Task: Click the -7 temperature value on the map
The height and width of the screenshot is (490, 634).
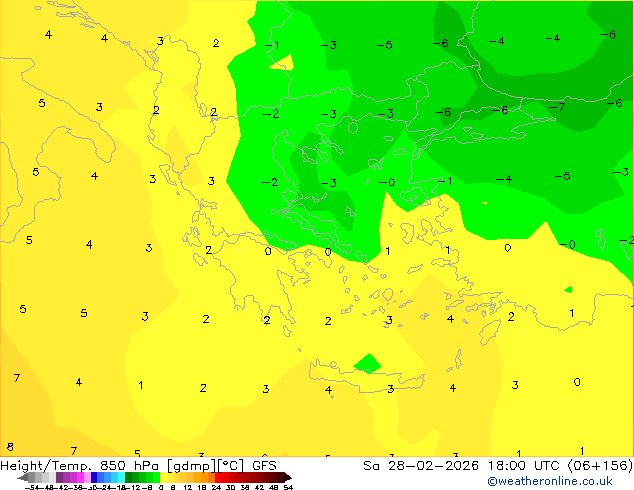Action: pyautogui.click(x=558, y=107)
